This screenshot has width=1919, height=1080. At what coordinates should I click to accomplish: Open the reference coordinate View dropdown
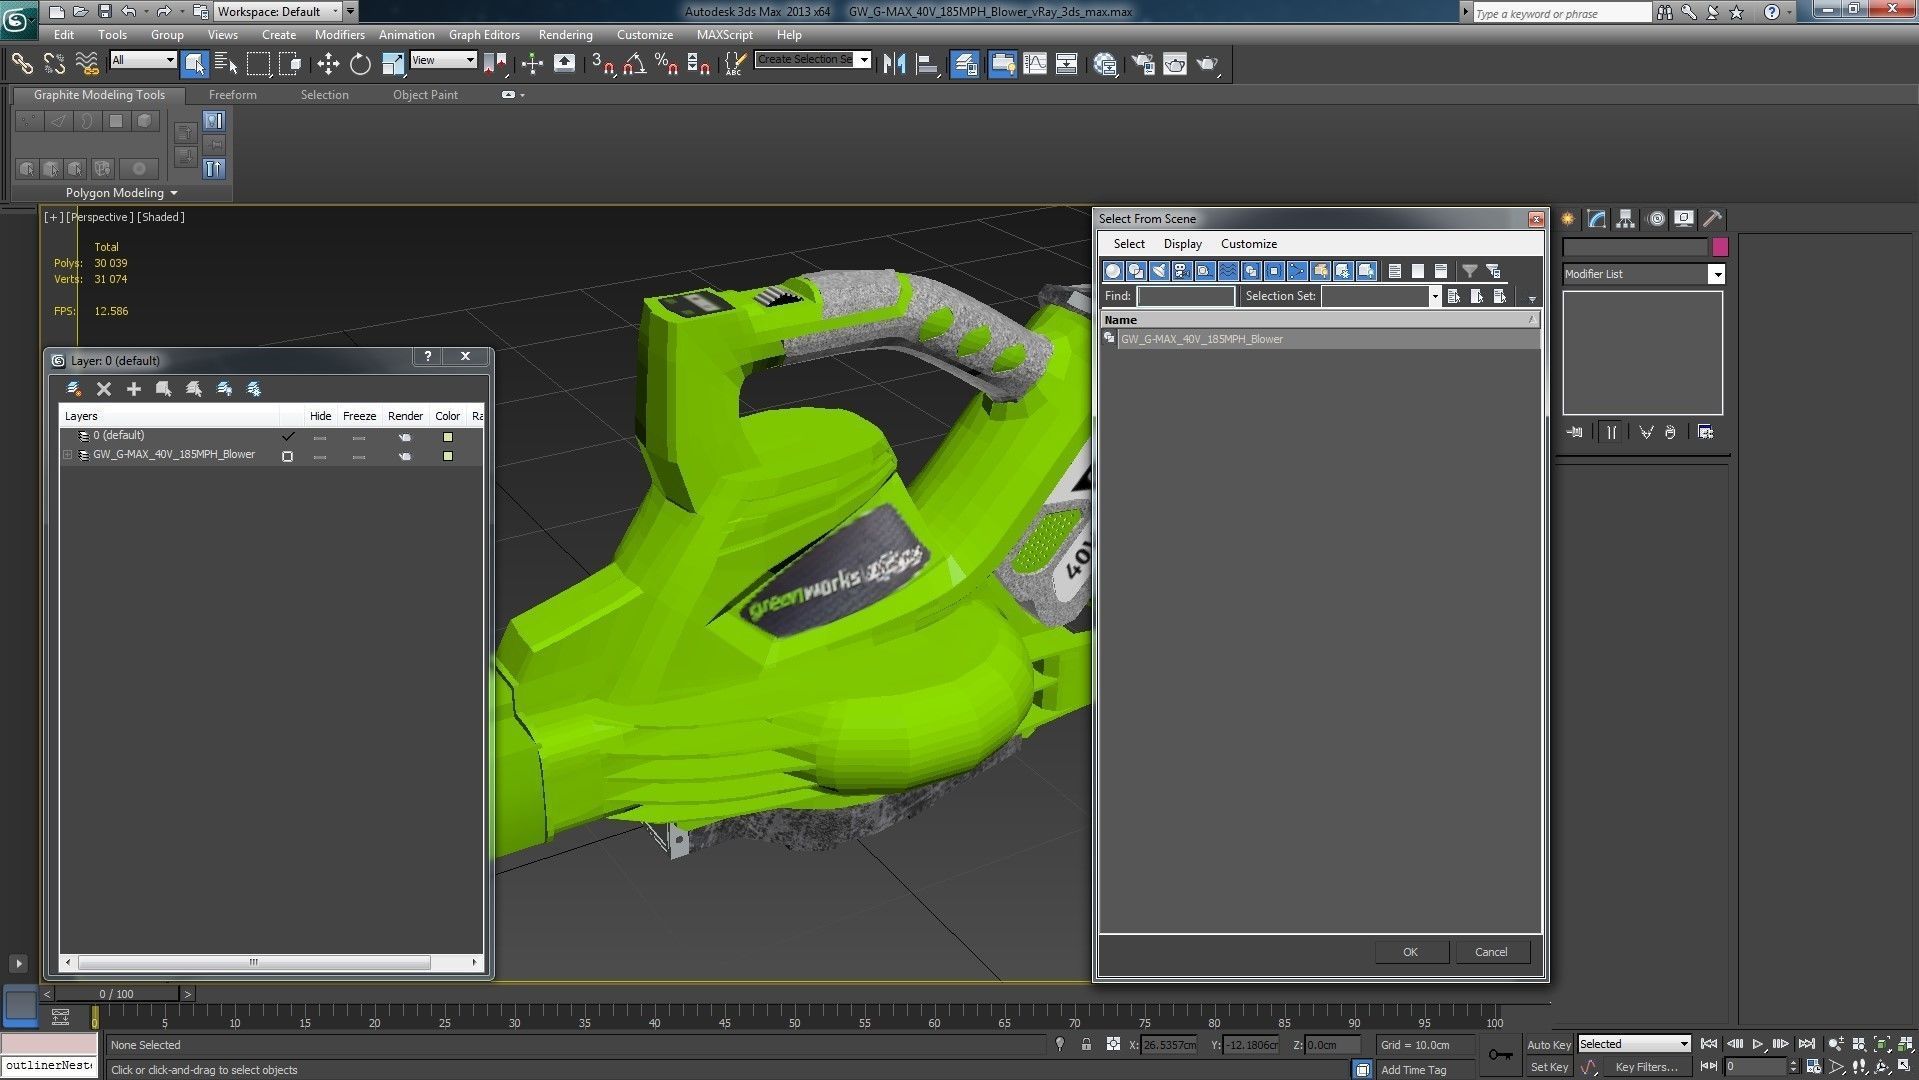pyautogui.click(x=443, y=60)
